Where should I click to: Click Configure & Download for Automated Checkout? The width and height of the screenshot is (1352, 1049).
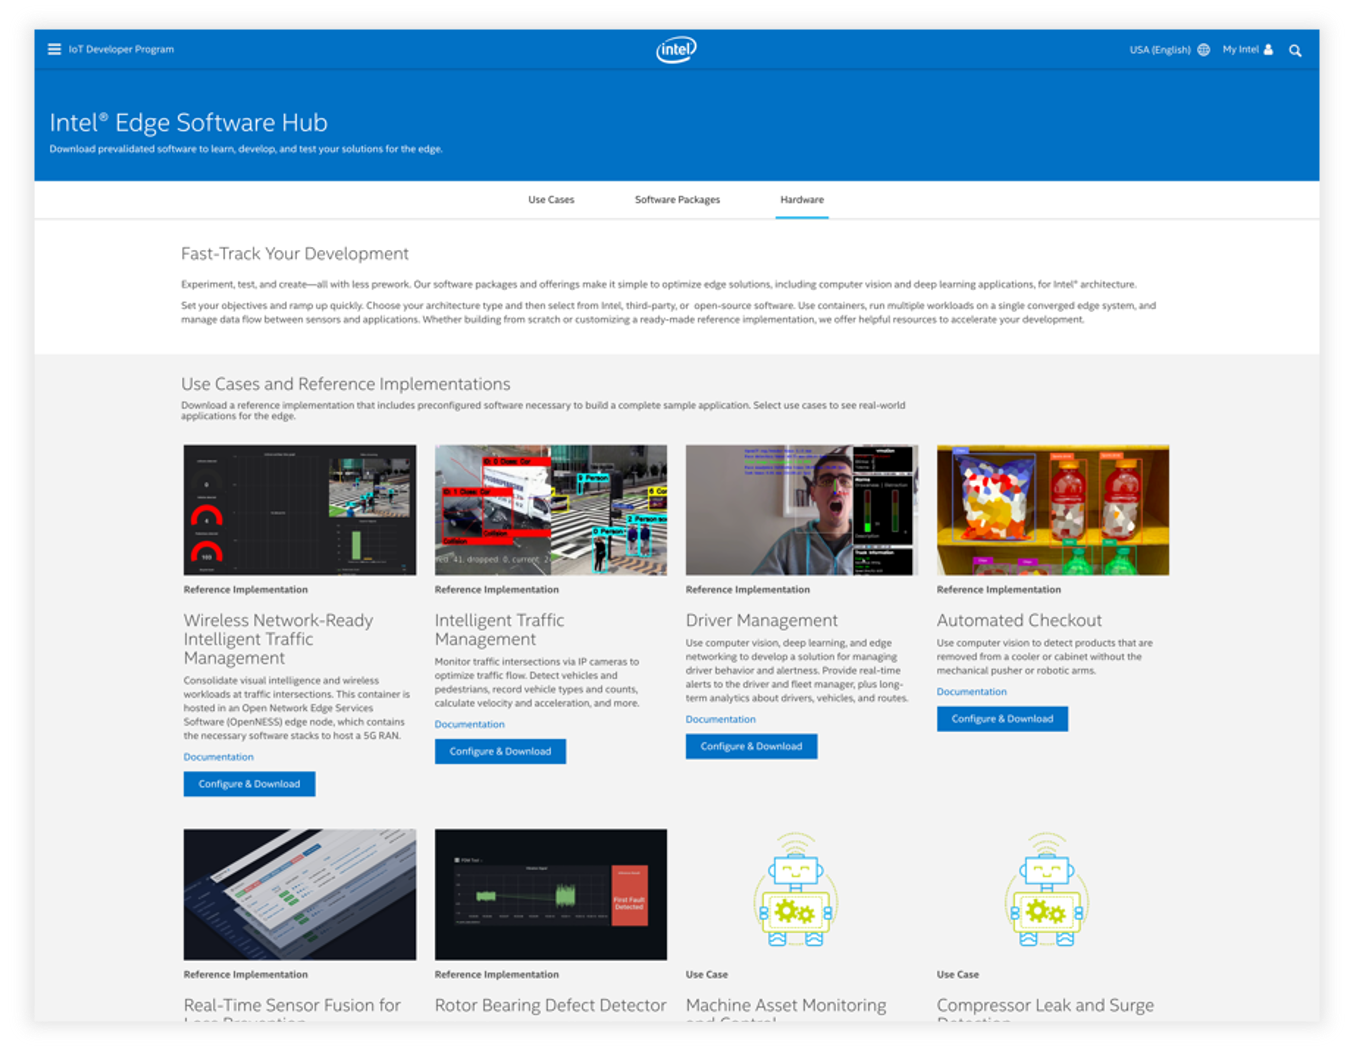tap(1002, 719)
